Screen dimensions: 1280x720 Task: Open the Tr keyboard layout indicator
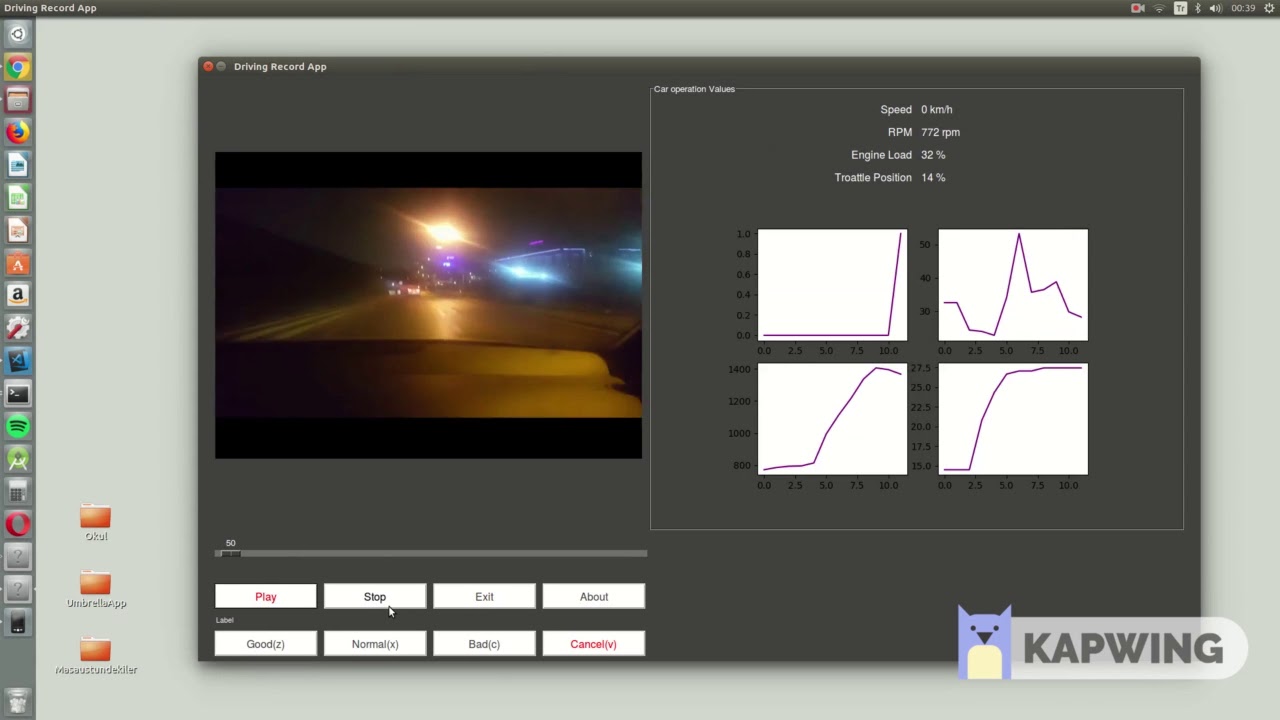click(1180, 8)
